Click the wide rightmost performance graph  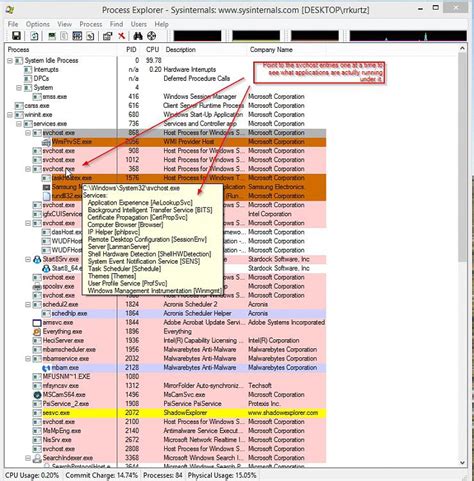(x=408, y=35)
